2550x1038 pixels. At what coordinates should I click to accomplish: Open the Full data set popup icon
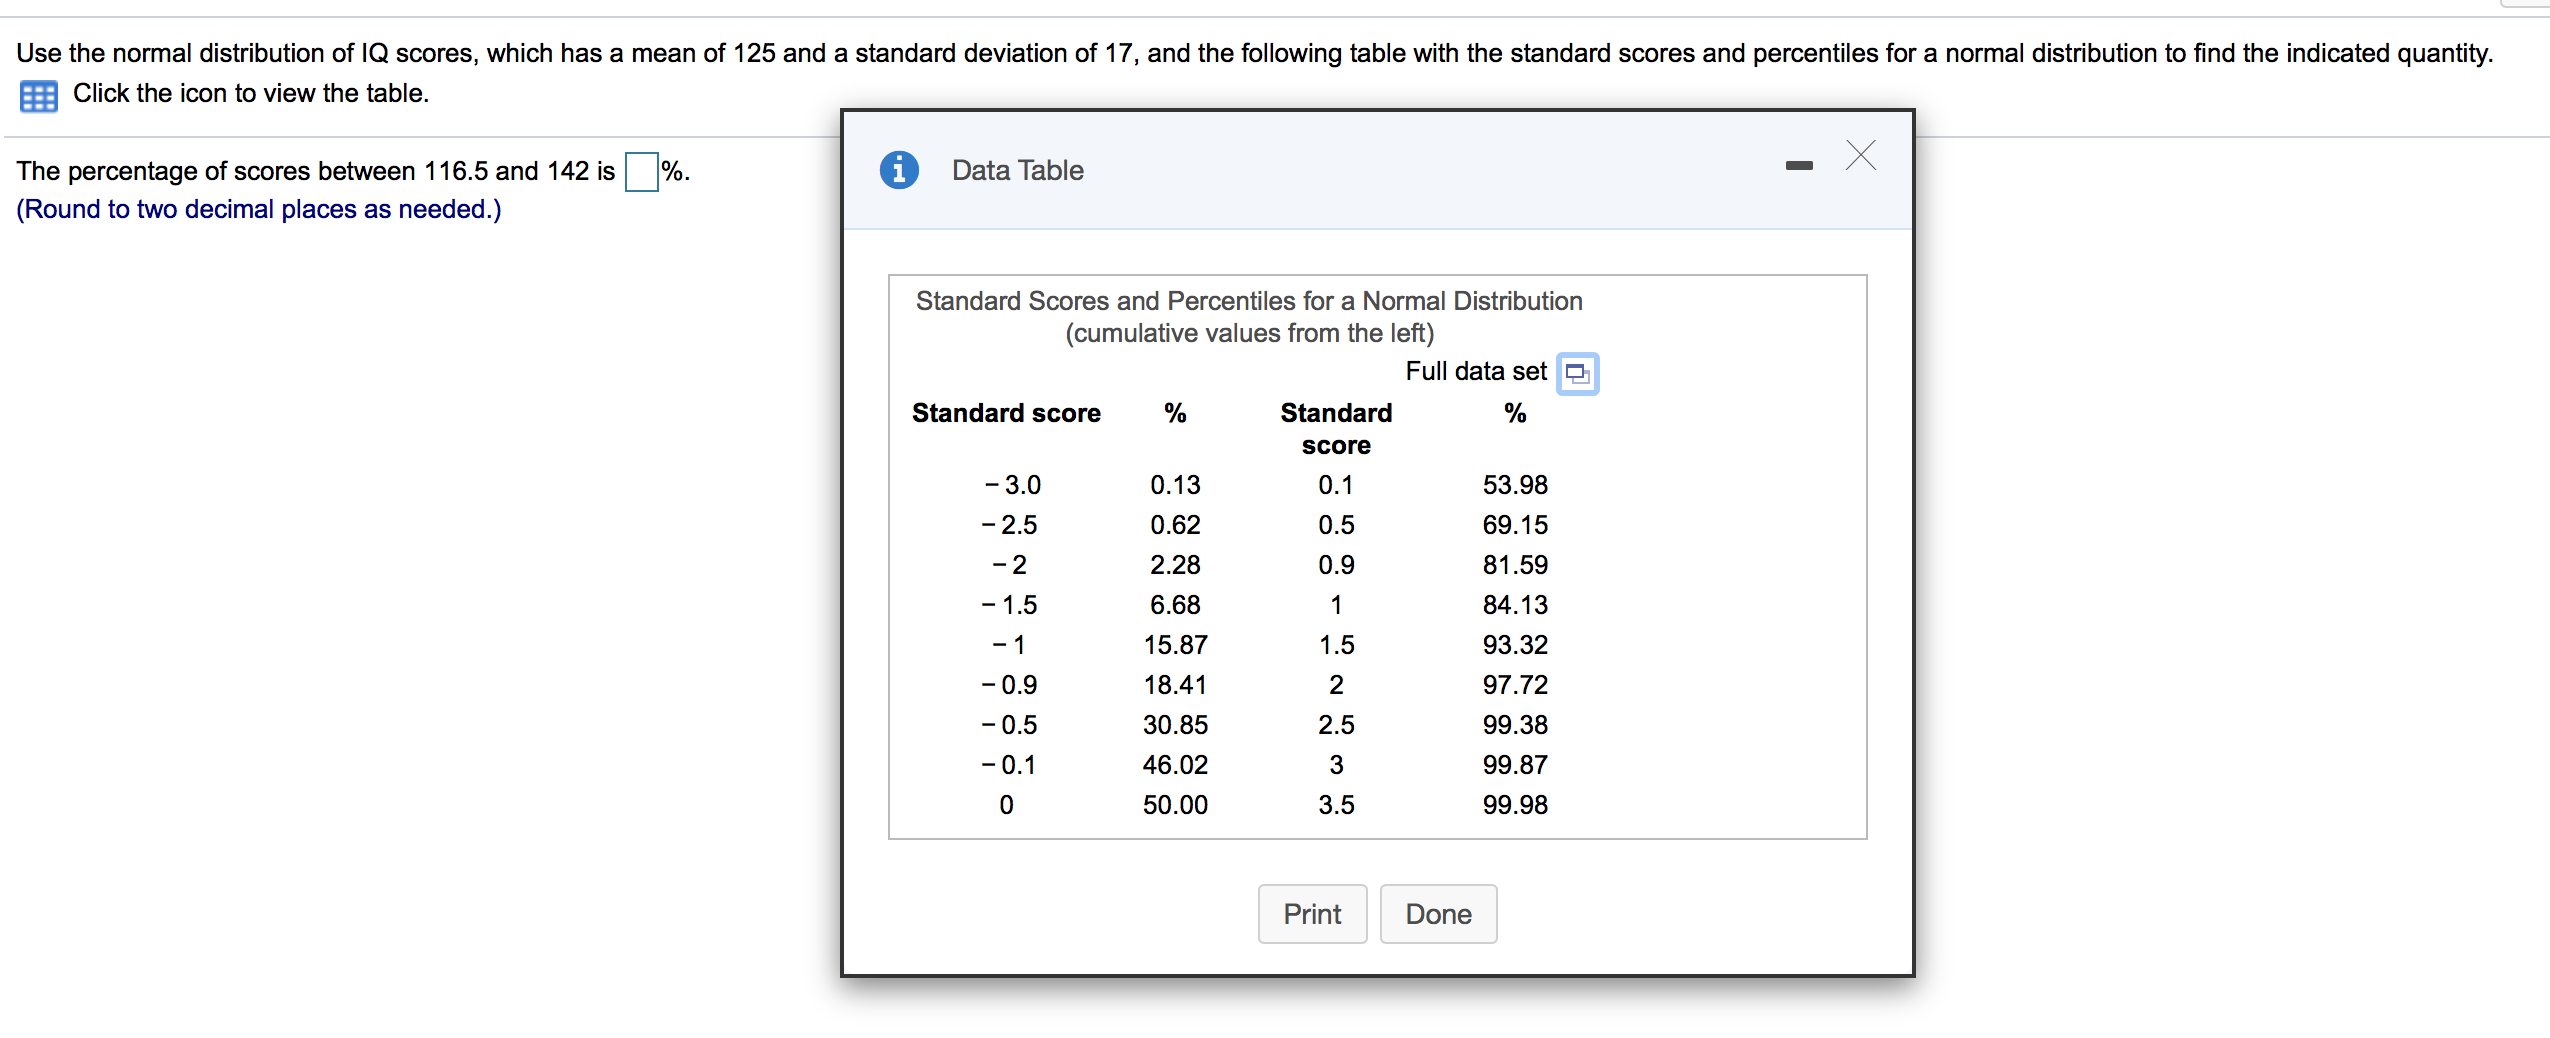[x=1577, y=374]
